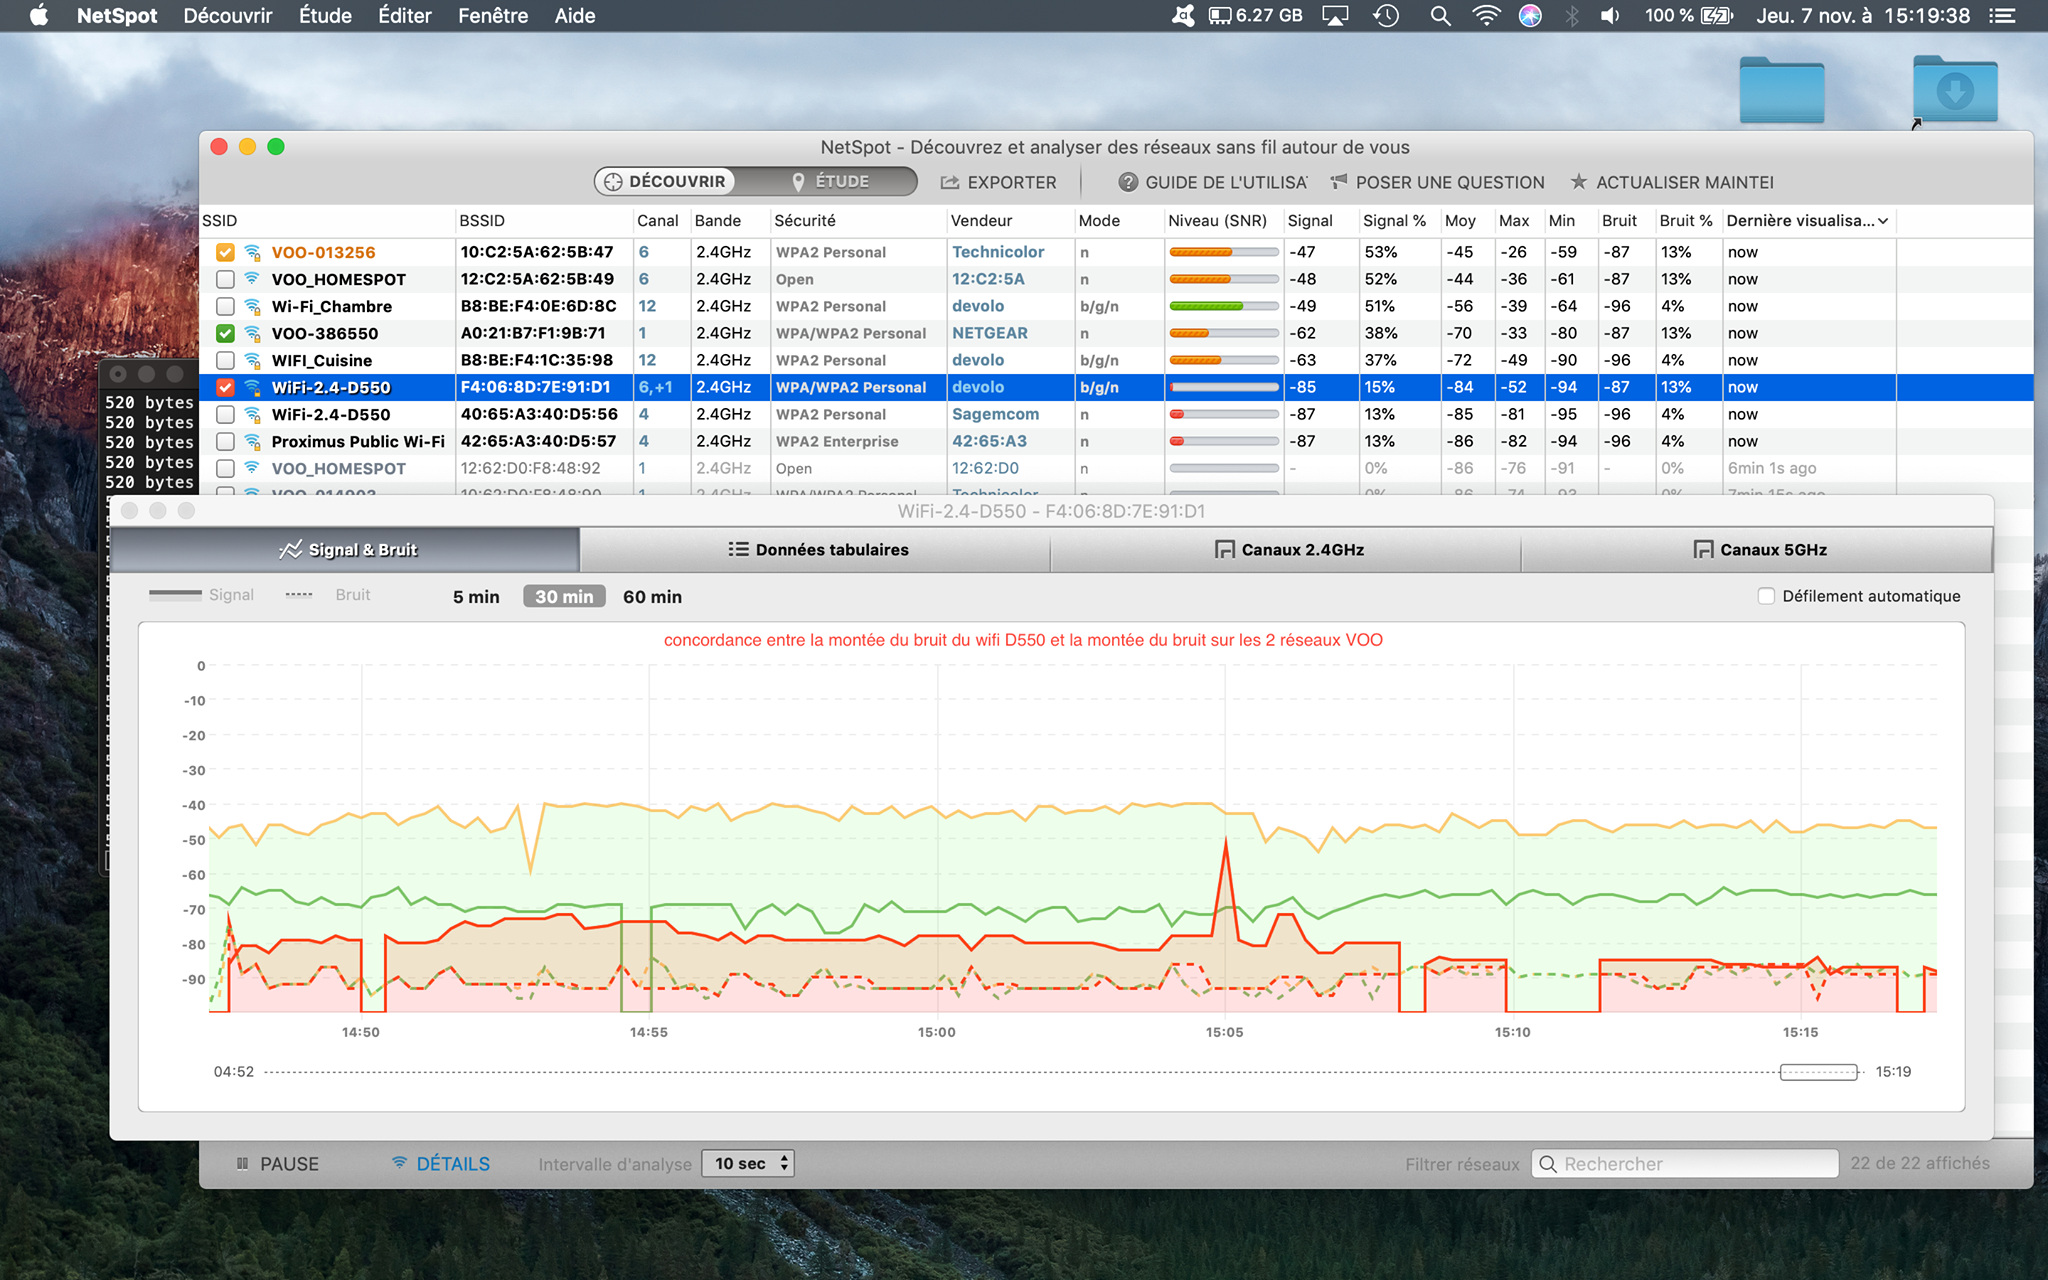Switch to the Canaux 5GHz tab
Viewport: 2048px width, 1280px height.
tap(1757, 549)
